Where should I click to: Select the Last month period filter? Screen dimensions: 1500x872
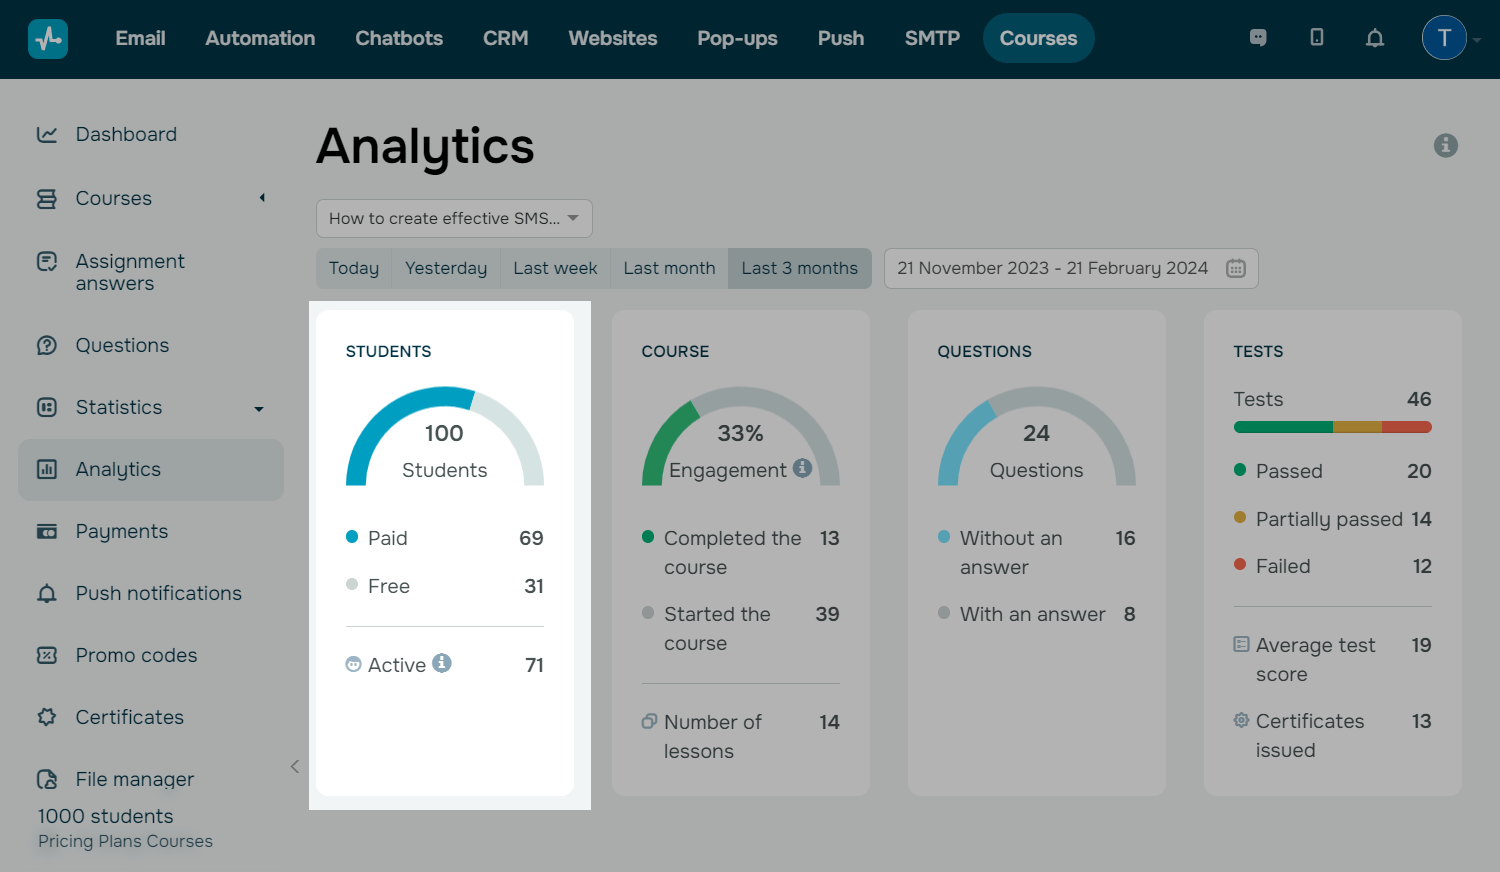(669, 268)
